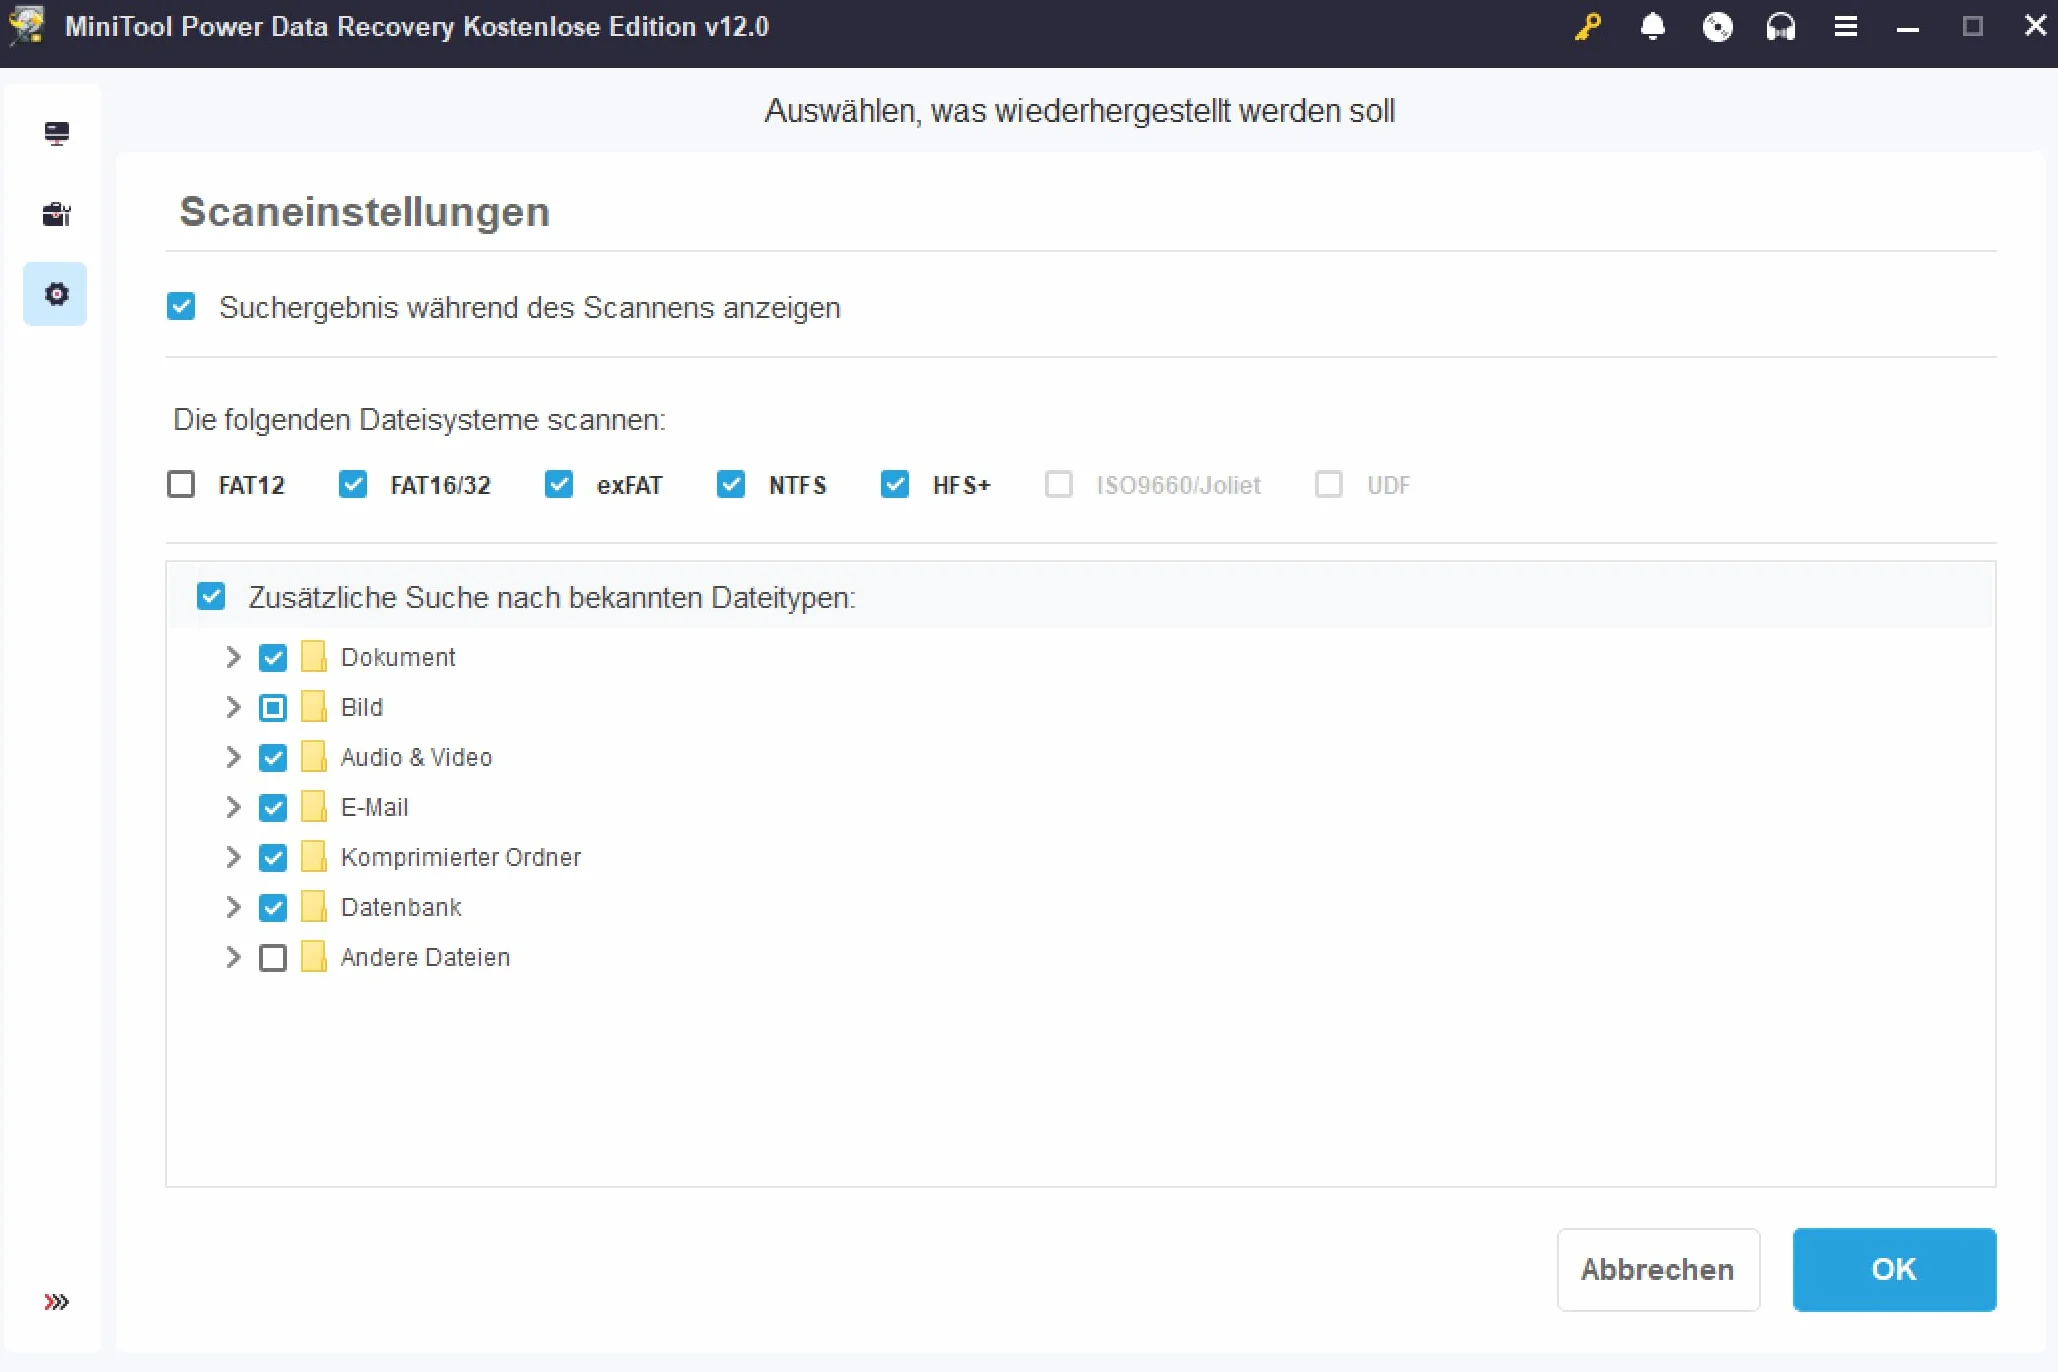
Task: Uncheck the FAT16/32 checkbox
Action: 353,484
